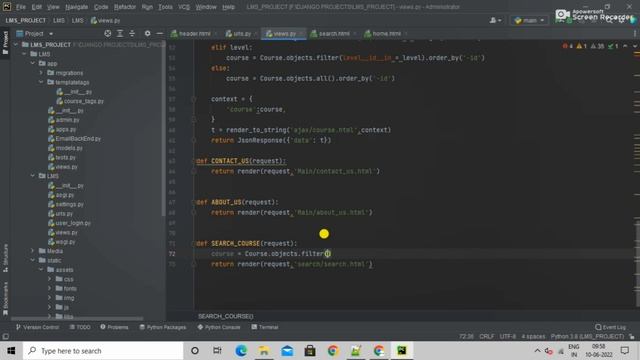The width and height of the screenshot is (640, 360).
Task: Select models.py in the project tree
Action: tap(65, 148)
